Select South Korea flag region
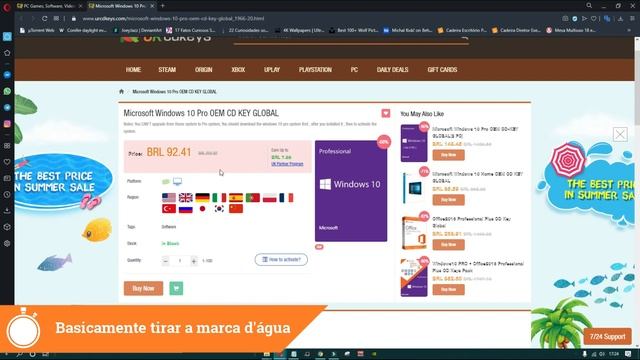Image resolution: width=640 pixels, height=360 pixels. (219, 209)
